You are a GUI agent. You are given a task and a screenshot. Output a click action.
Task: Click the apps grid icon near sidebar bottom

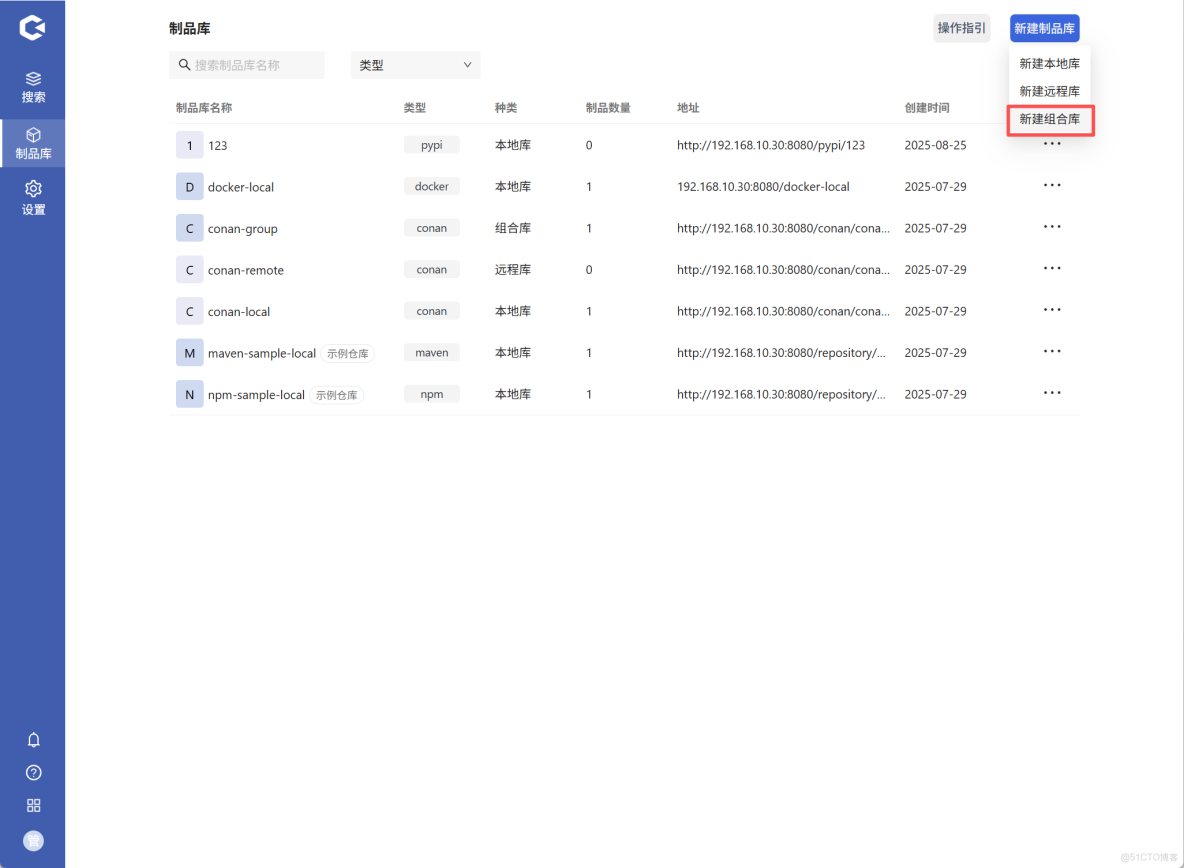tap(33, 805)
